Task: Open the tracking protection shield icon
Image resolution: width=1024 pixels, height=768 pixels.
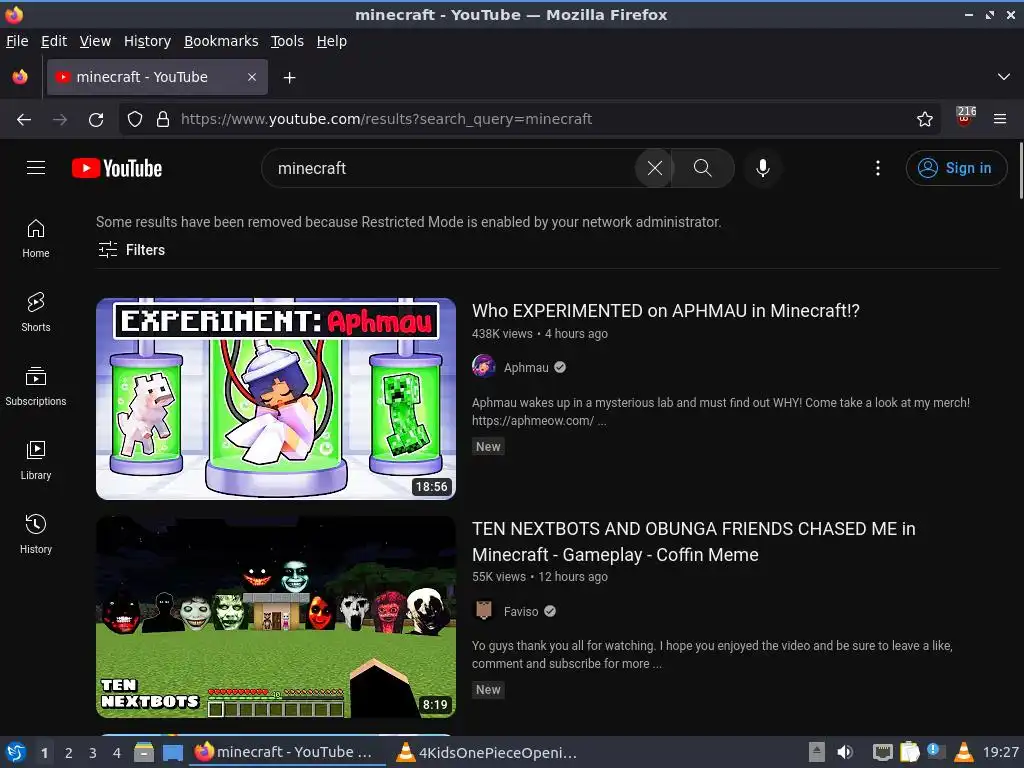Action: pos(135,119)
